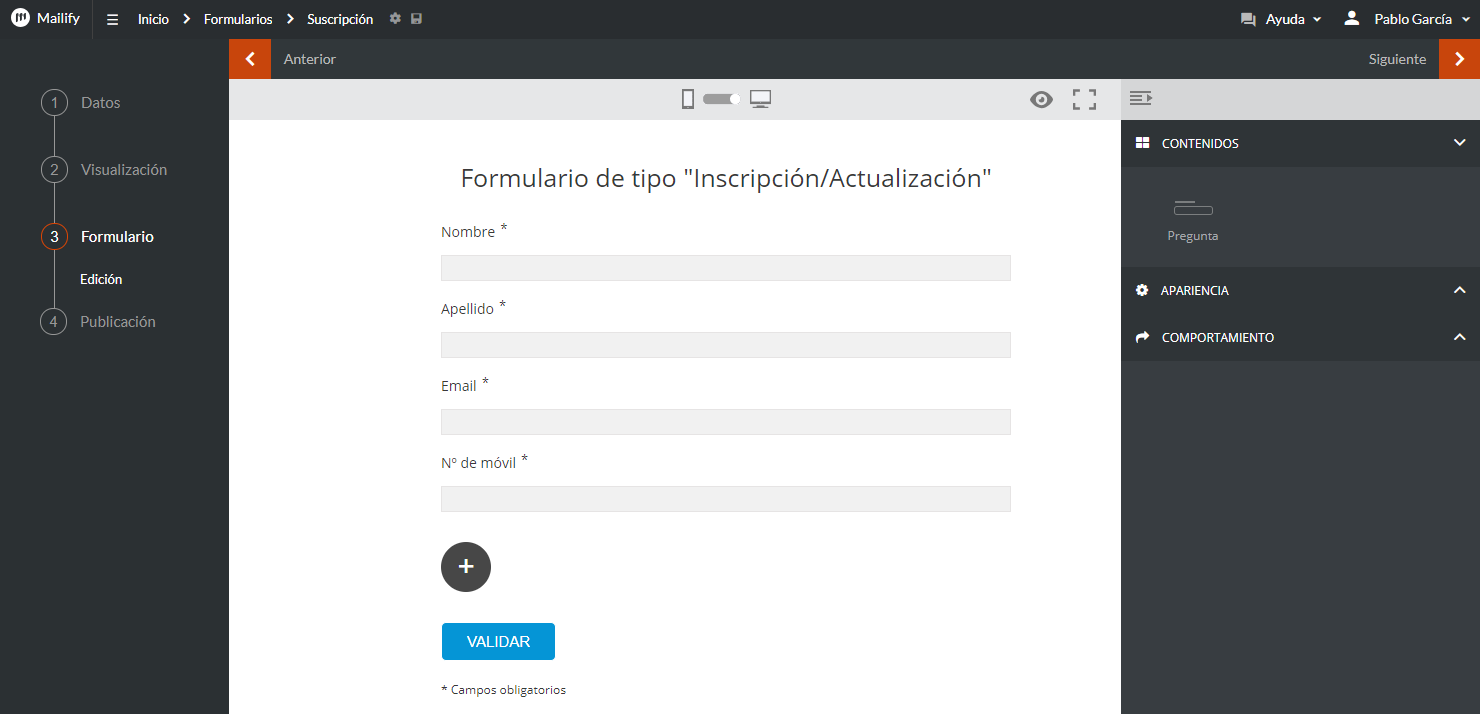This screenshot has width=1480, height=714.
Task: Open the Ayuda dropdown menu
Action: (1281, 19)
